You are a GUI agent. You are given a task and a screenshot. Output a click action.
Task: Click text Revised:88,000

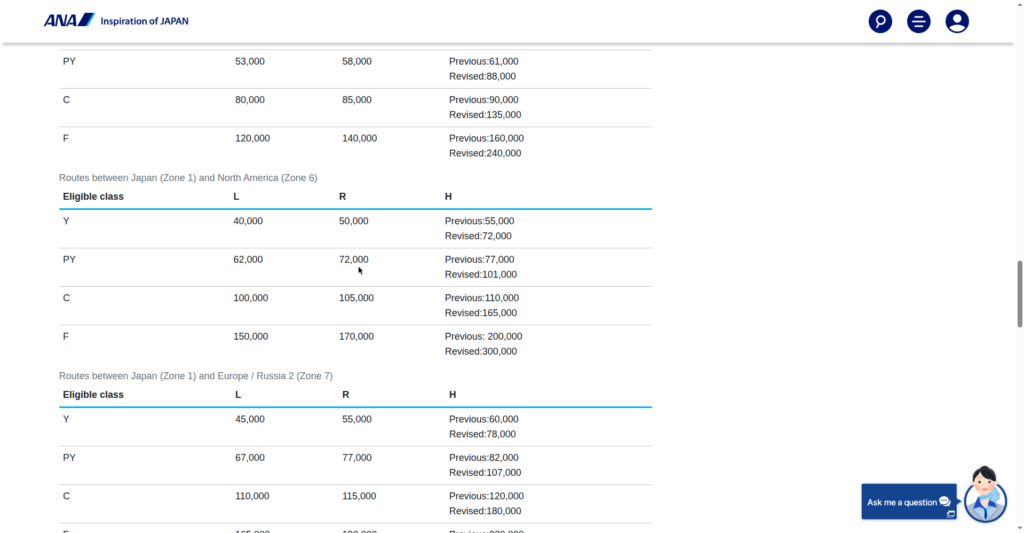(x=483, y=76)
